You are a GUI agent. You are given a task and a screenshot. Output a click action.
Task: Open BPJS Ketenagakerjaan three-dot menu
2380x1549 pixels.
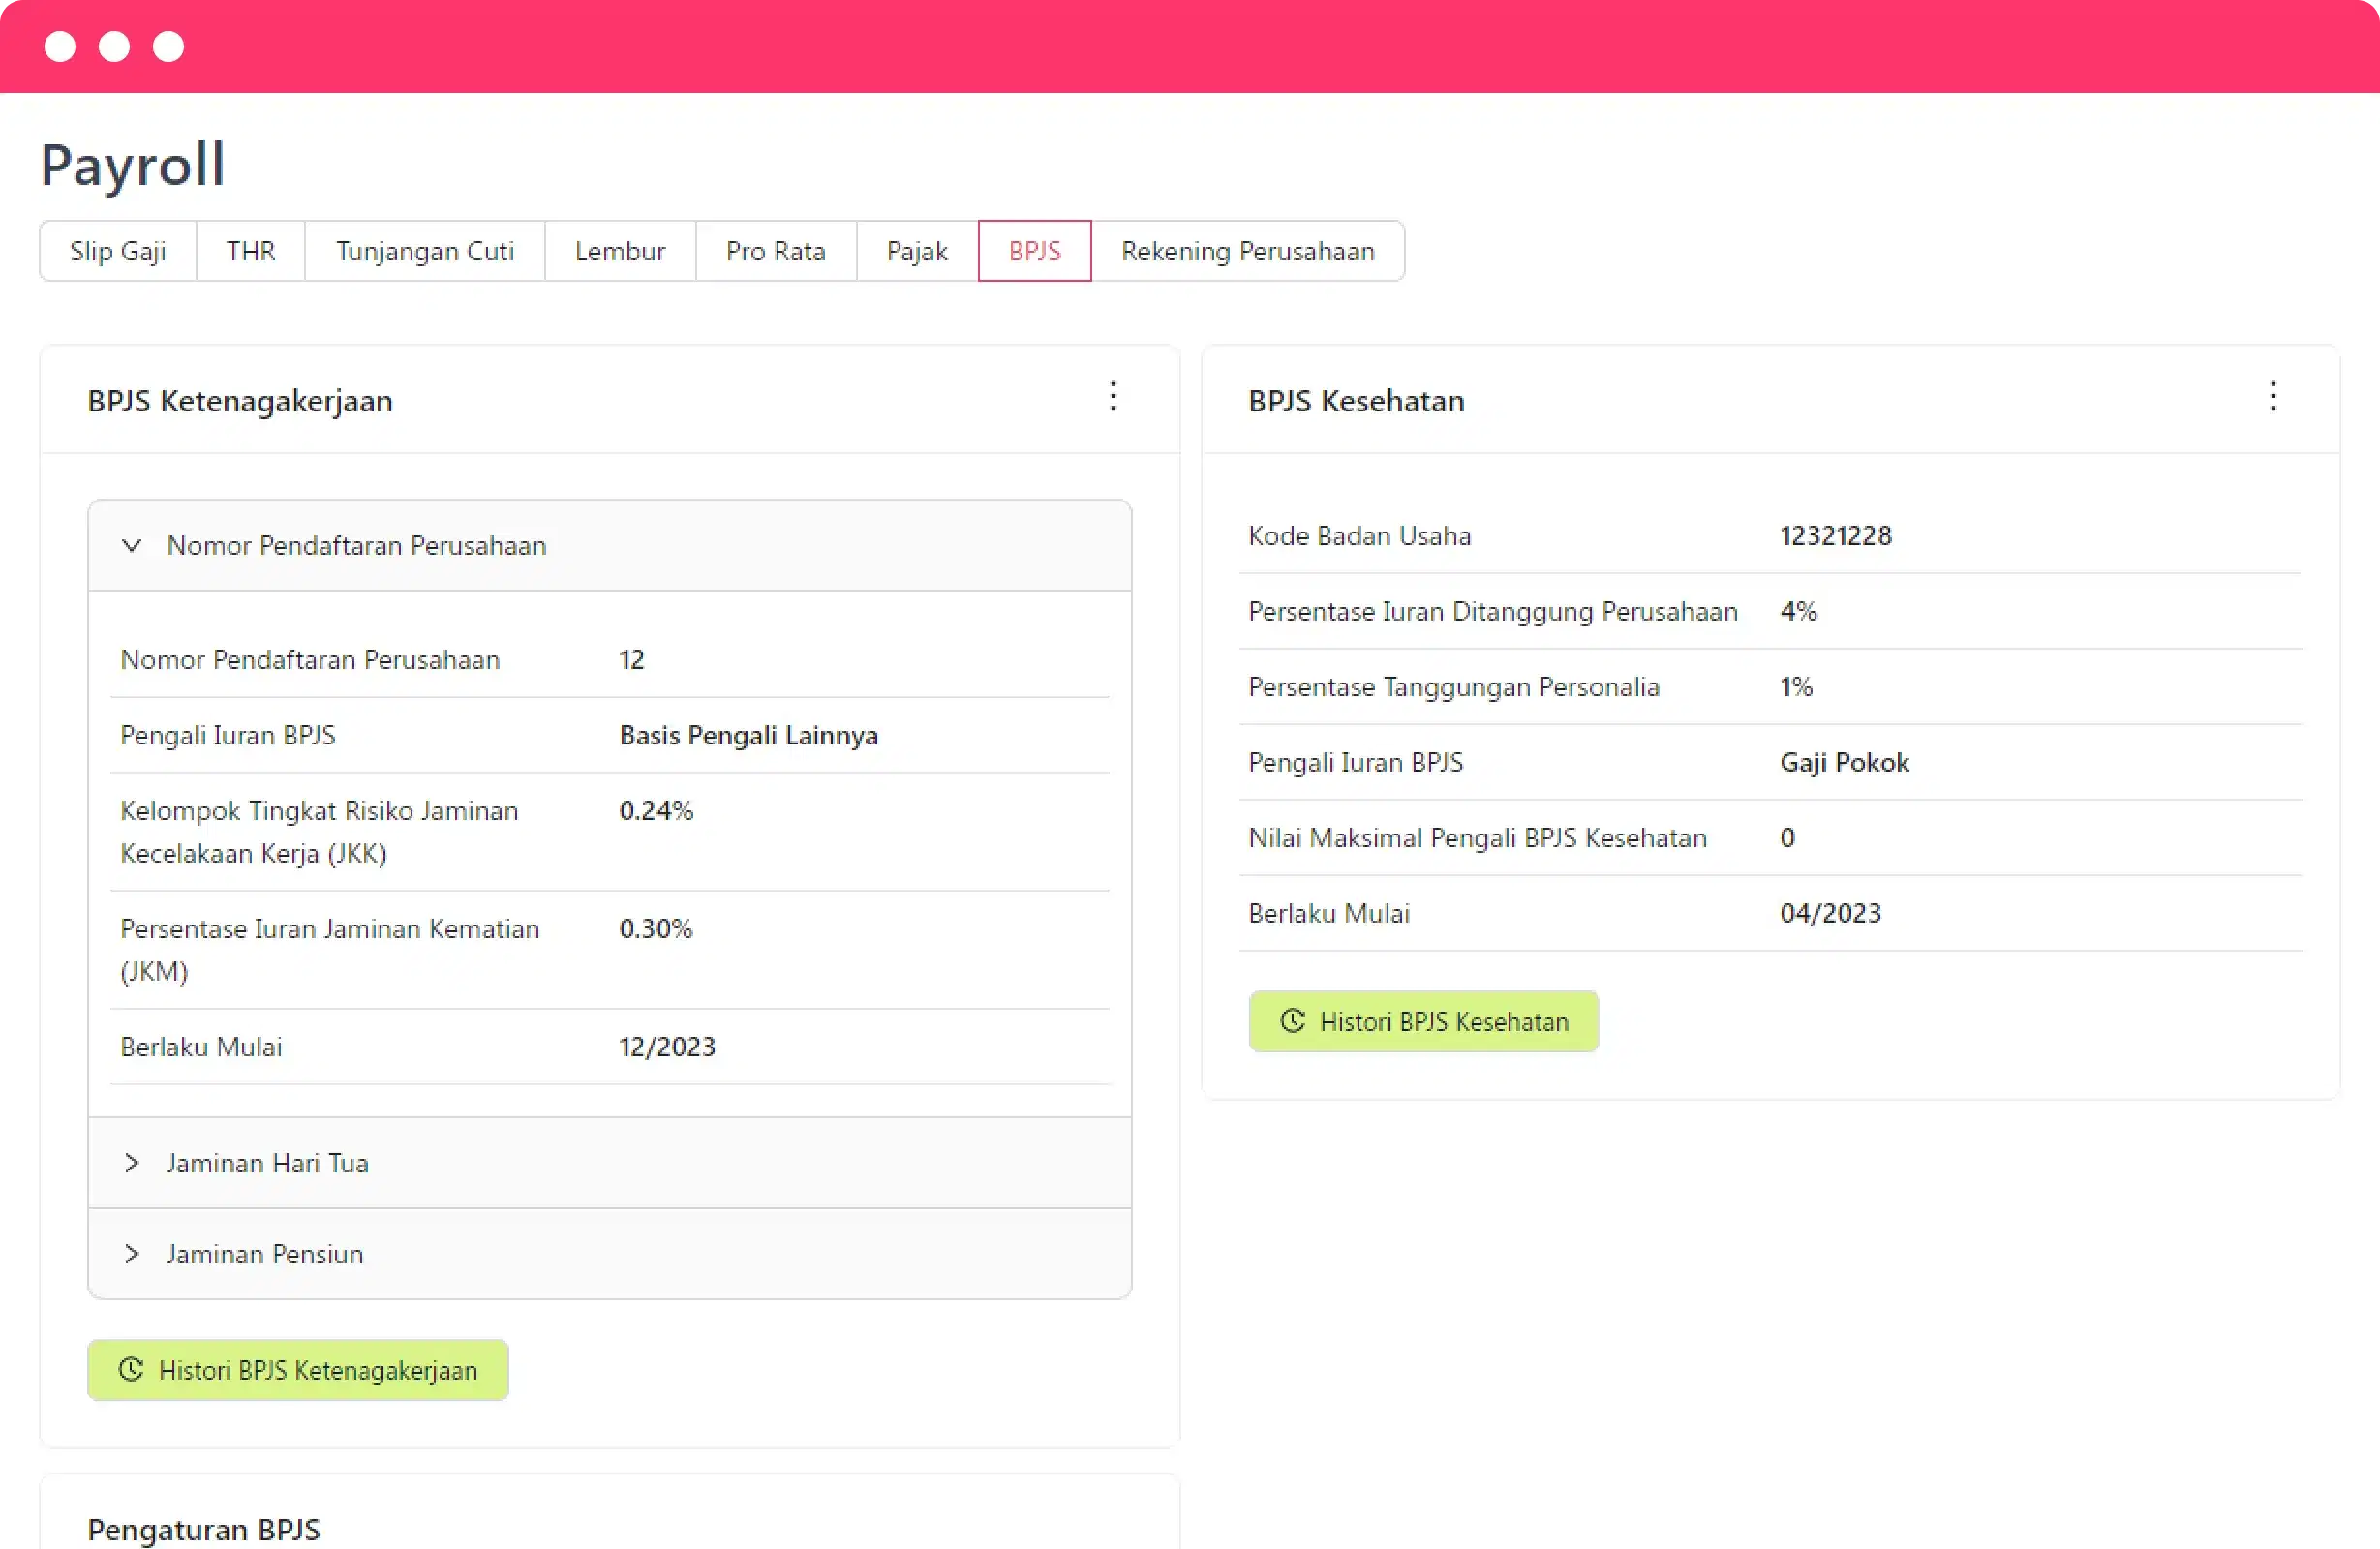[x=1113, y=397]
